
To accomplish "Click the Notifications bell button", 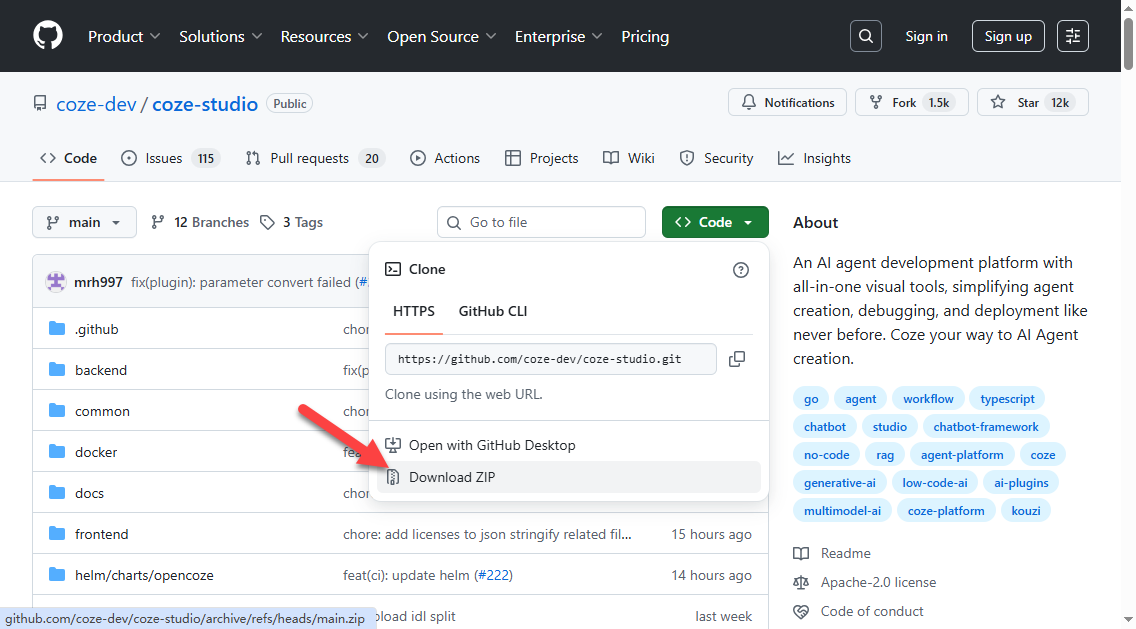I will pos(788,102).
